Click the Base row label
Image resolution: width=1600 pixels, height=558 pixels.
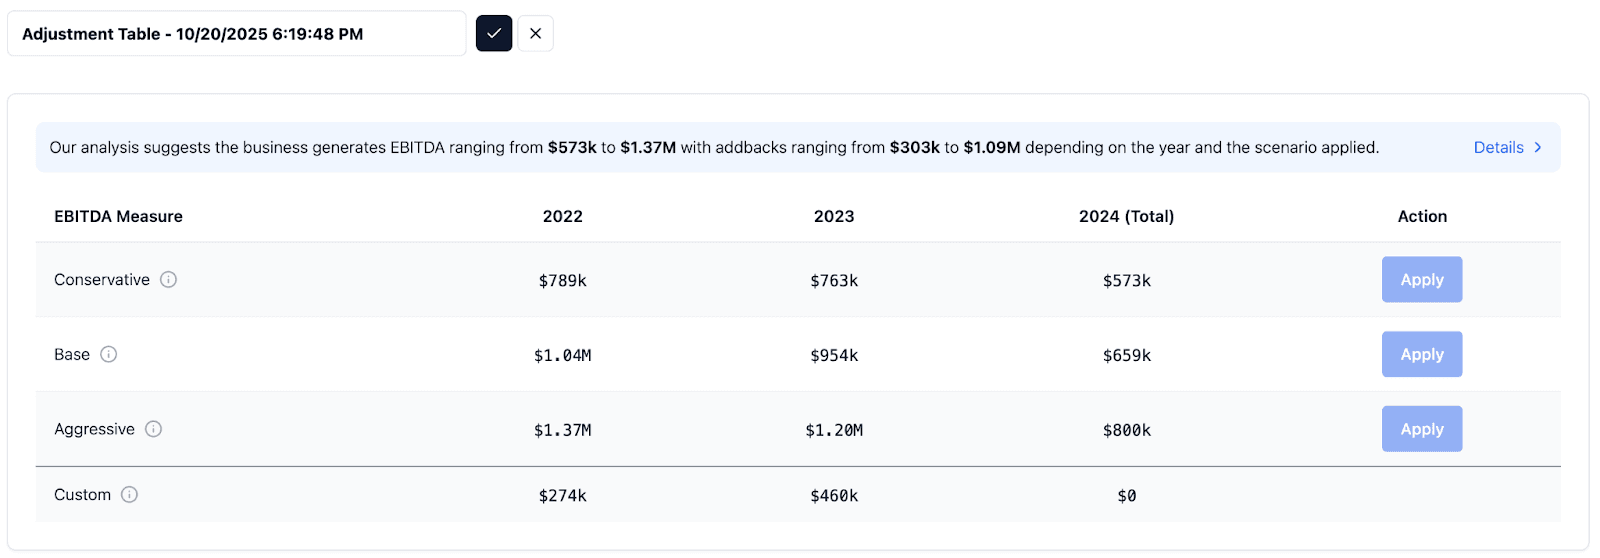[72, 354]
